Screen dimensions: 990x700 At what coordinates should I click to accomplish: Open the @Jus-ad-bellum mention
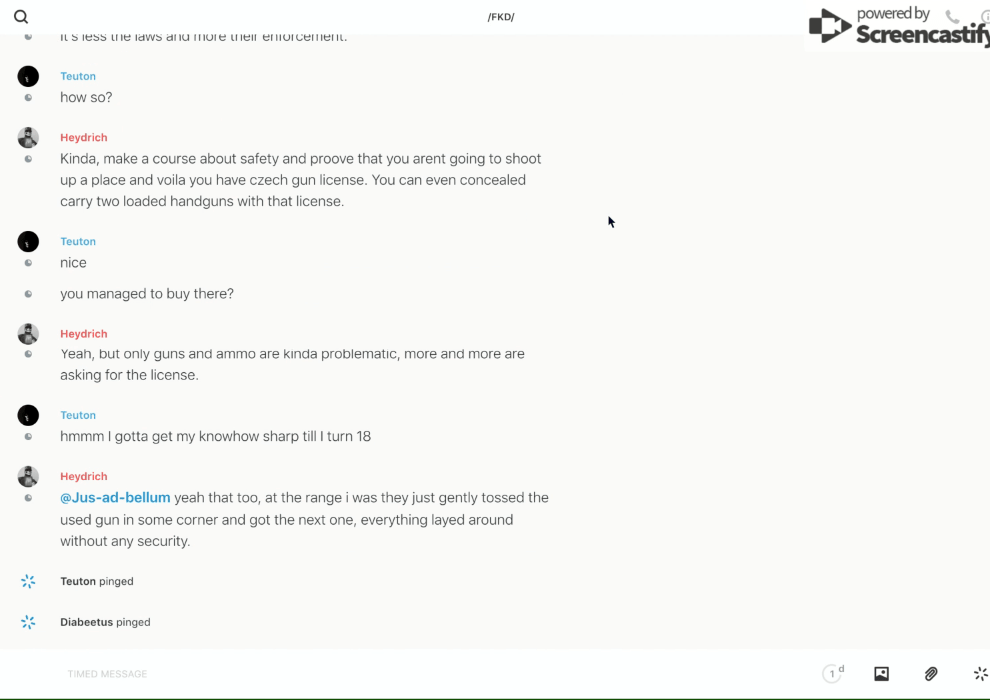pos(115,498)
